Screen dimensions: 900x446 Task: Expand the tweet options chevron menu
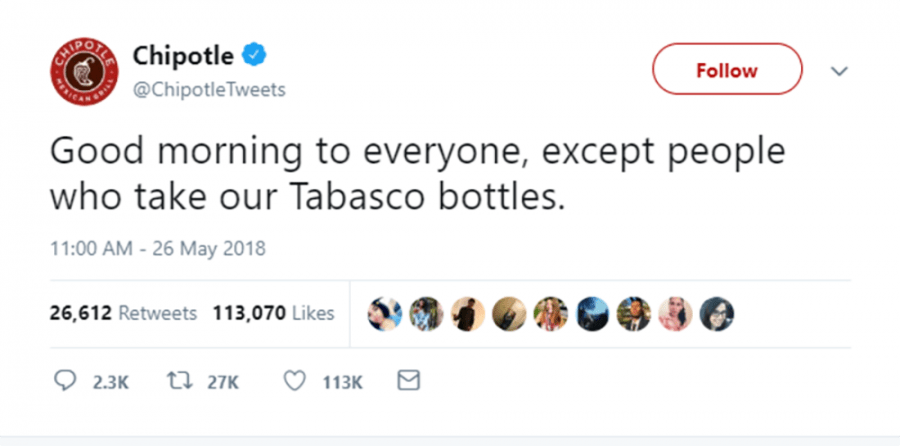pos(840,72)
